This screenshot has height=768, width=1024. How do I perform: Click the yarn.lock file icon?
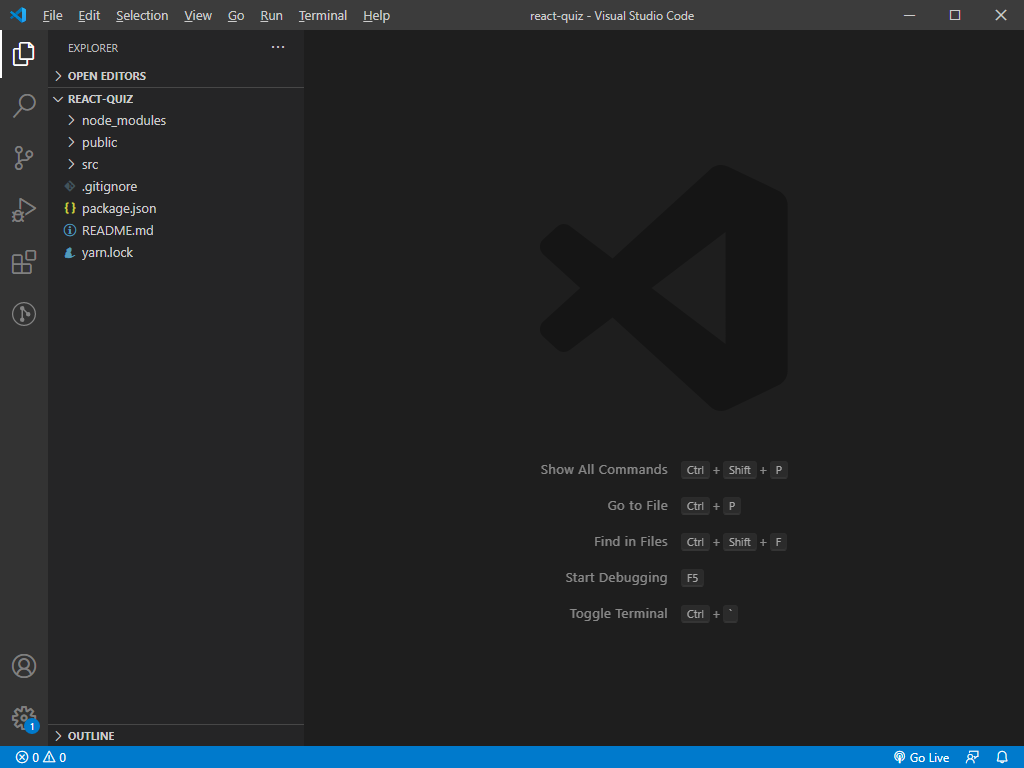(x=69, y=253)
